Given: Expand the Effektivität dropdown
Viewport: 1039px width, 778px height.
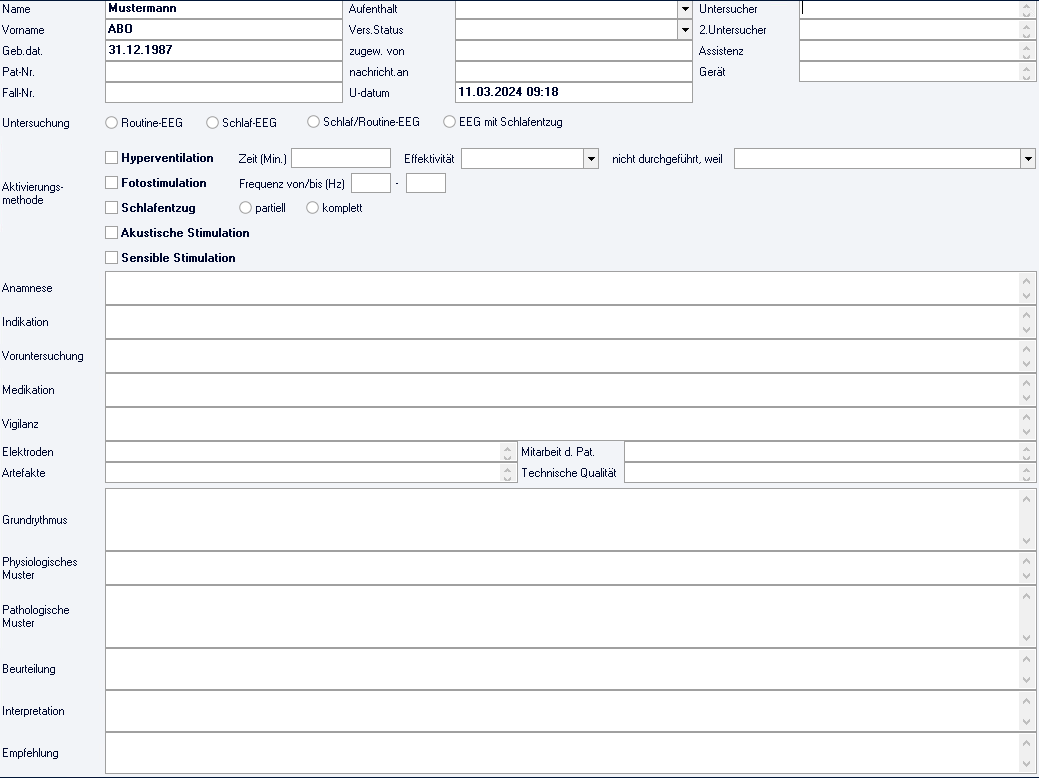Looking at the screenshot, I should pos(591,159).
